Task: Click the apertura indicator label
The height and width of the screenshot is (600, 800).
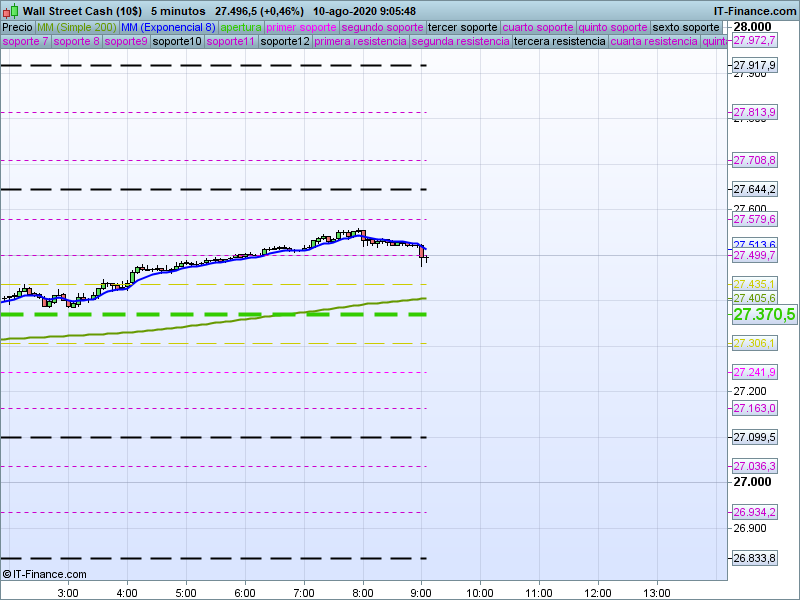Action: 243,27
